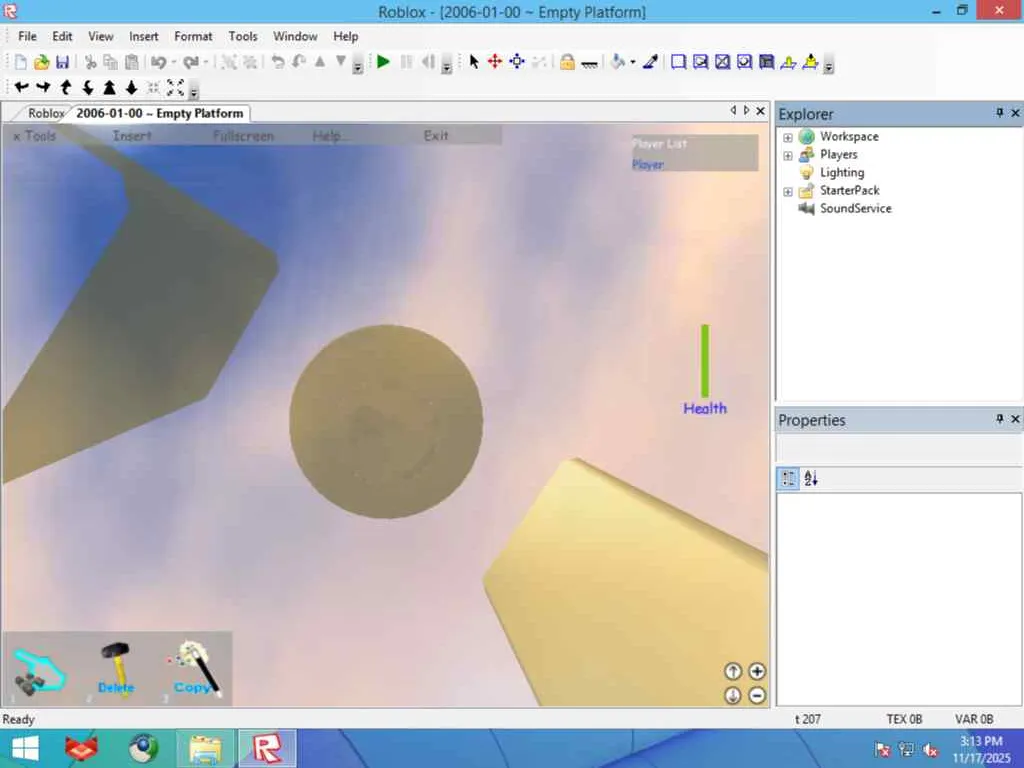Image resolution: width=1024 pixels, height=768 pixels.
Task: Click the Undo arrow icon
Action: click(x=159, y=62)
